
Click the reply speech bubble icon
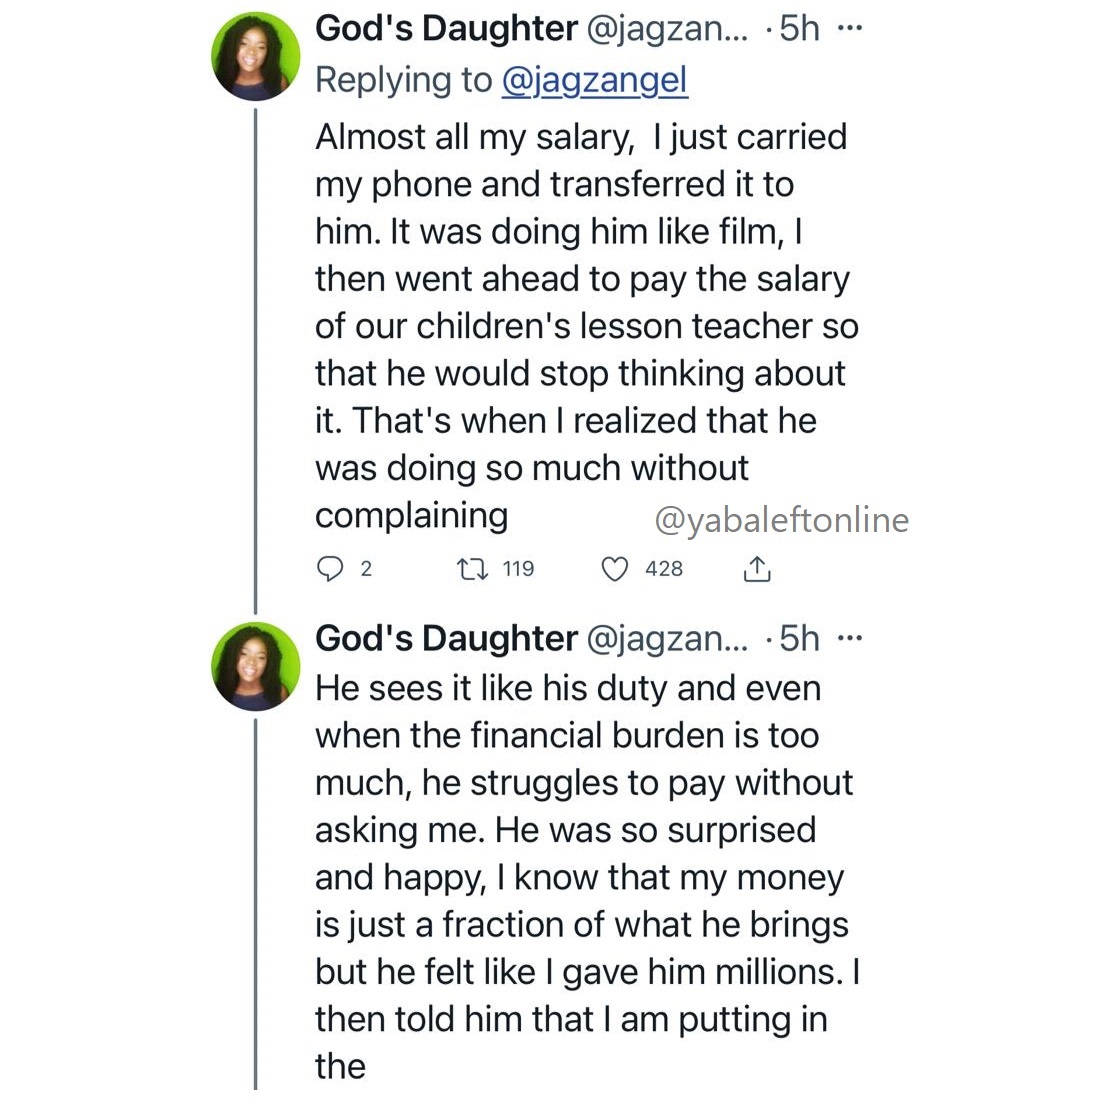(x=329, y=569)
